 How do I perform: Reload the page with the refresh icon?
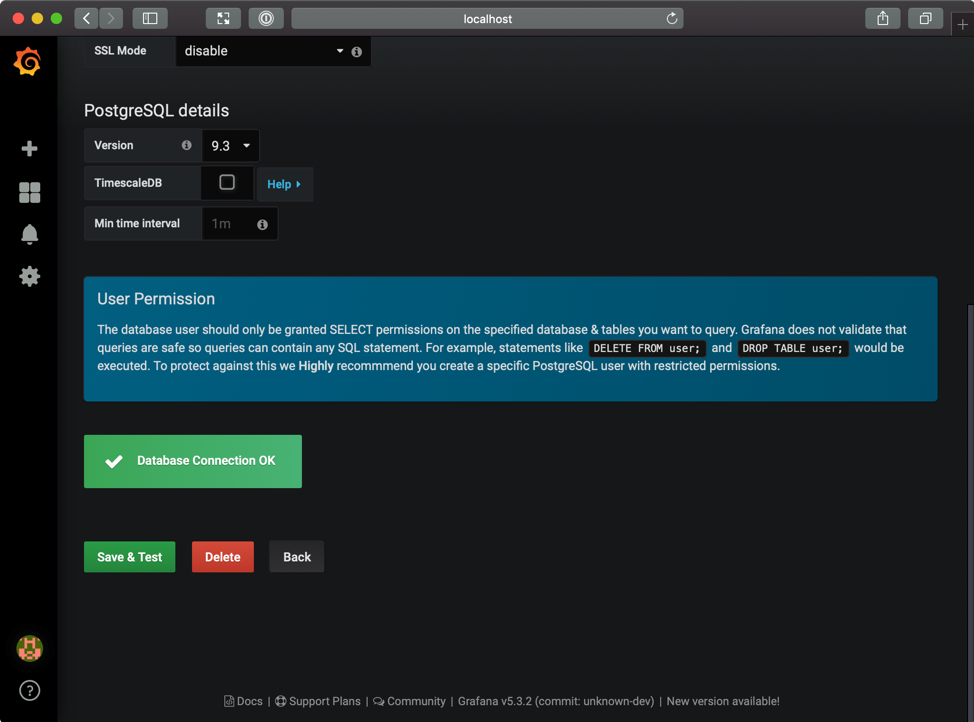click(671, 19)
